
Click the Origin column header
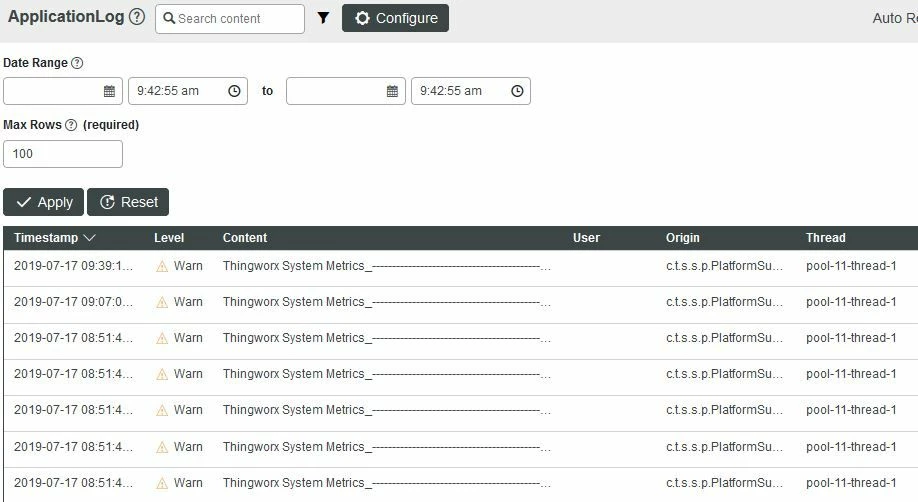pos(683,238)
